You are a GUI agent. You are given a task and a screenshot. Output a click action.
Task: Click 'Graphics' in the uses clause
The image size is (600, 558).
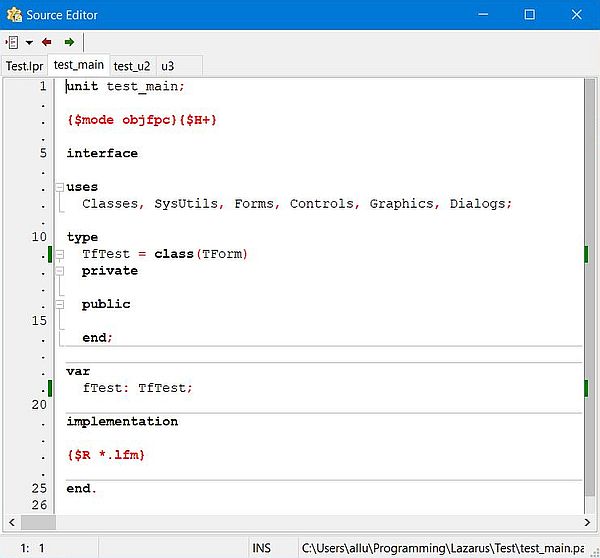click(x=401, y=204)
